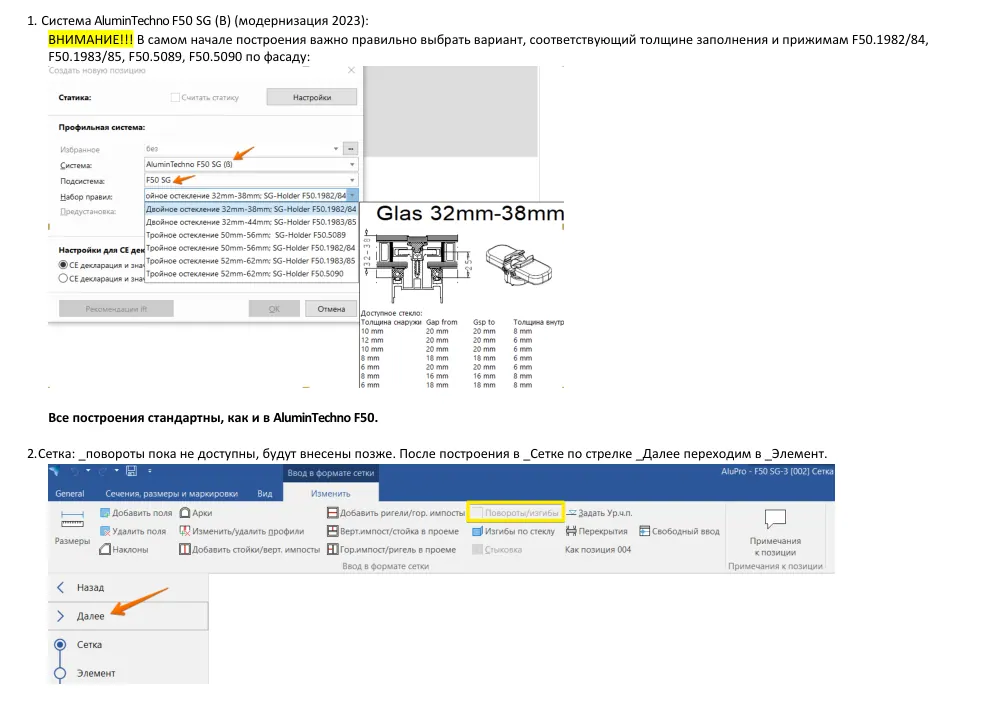1000x708 pixels.
Task: Choose Двойное остекление 32mm-38mm F50.1982/84 option
Action: tap(251, 209)
